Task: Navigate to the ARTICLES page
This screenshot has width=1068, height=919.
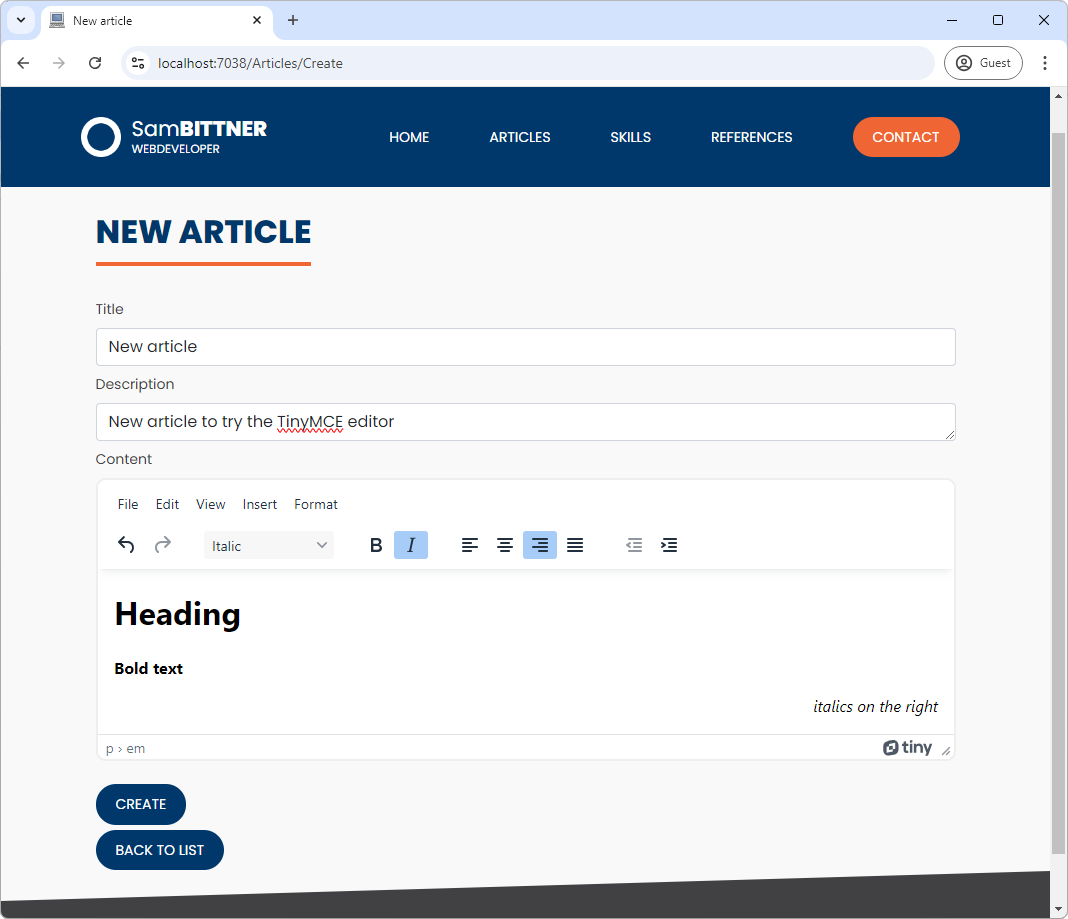Action: [519, 137]
